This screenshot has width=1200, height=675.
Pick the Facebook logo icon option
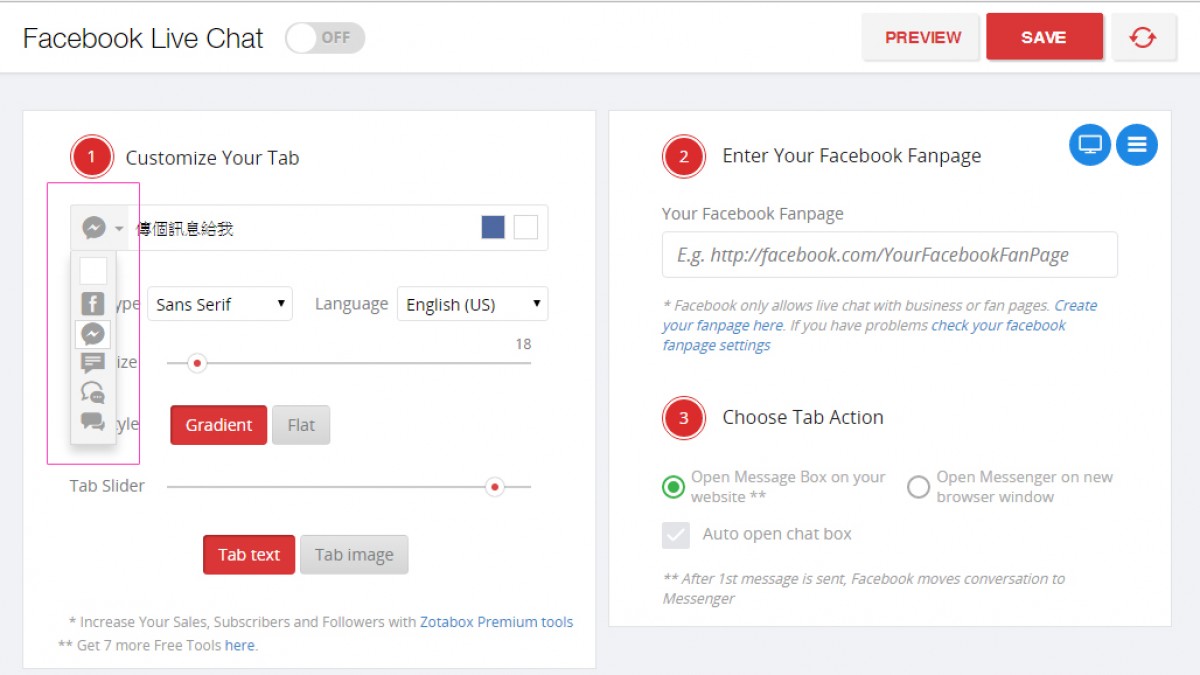point(93,303)
